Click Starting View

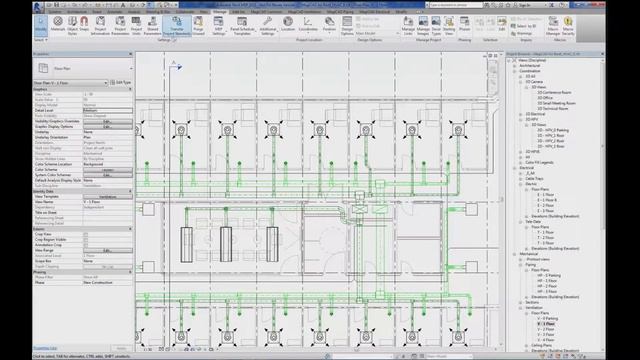tap(449, 26)
